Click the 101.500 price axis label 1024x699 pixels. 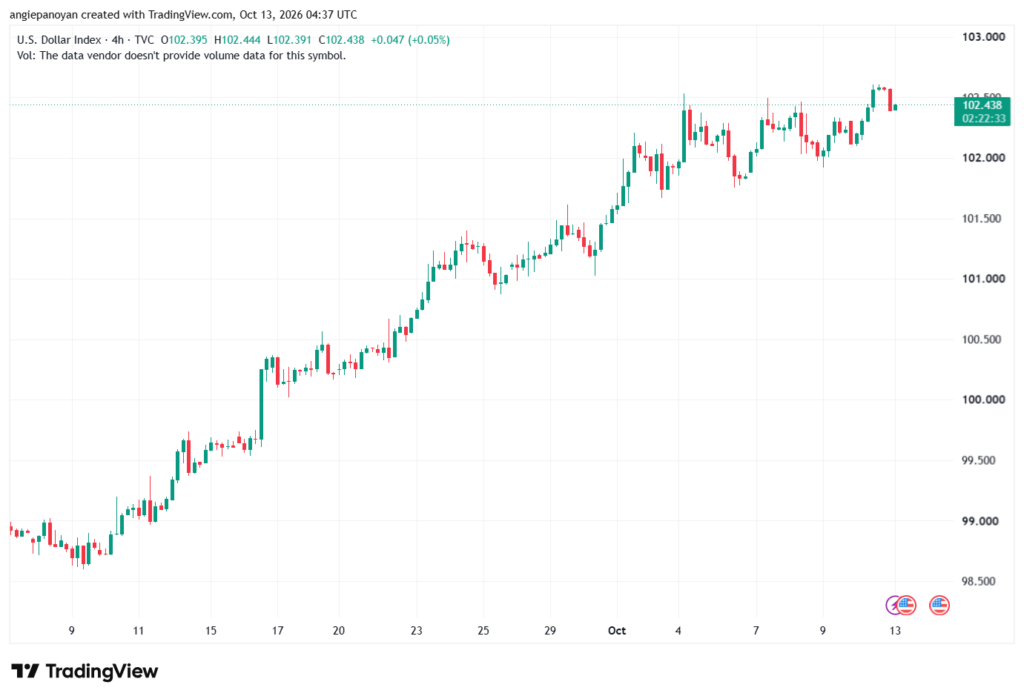[x=982, y=218]
